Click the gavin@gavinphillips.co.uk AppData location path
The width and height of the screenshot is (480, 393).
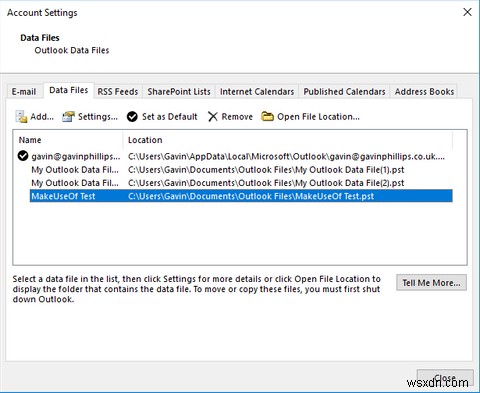(x=286, y=156)
